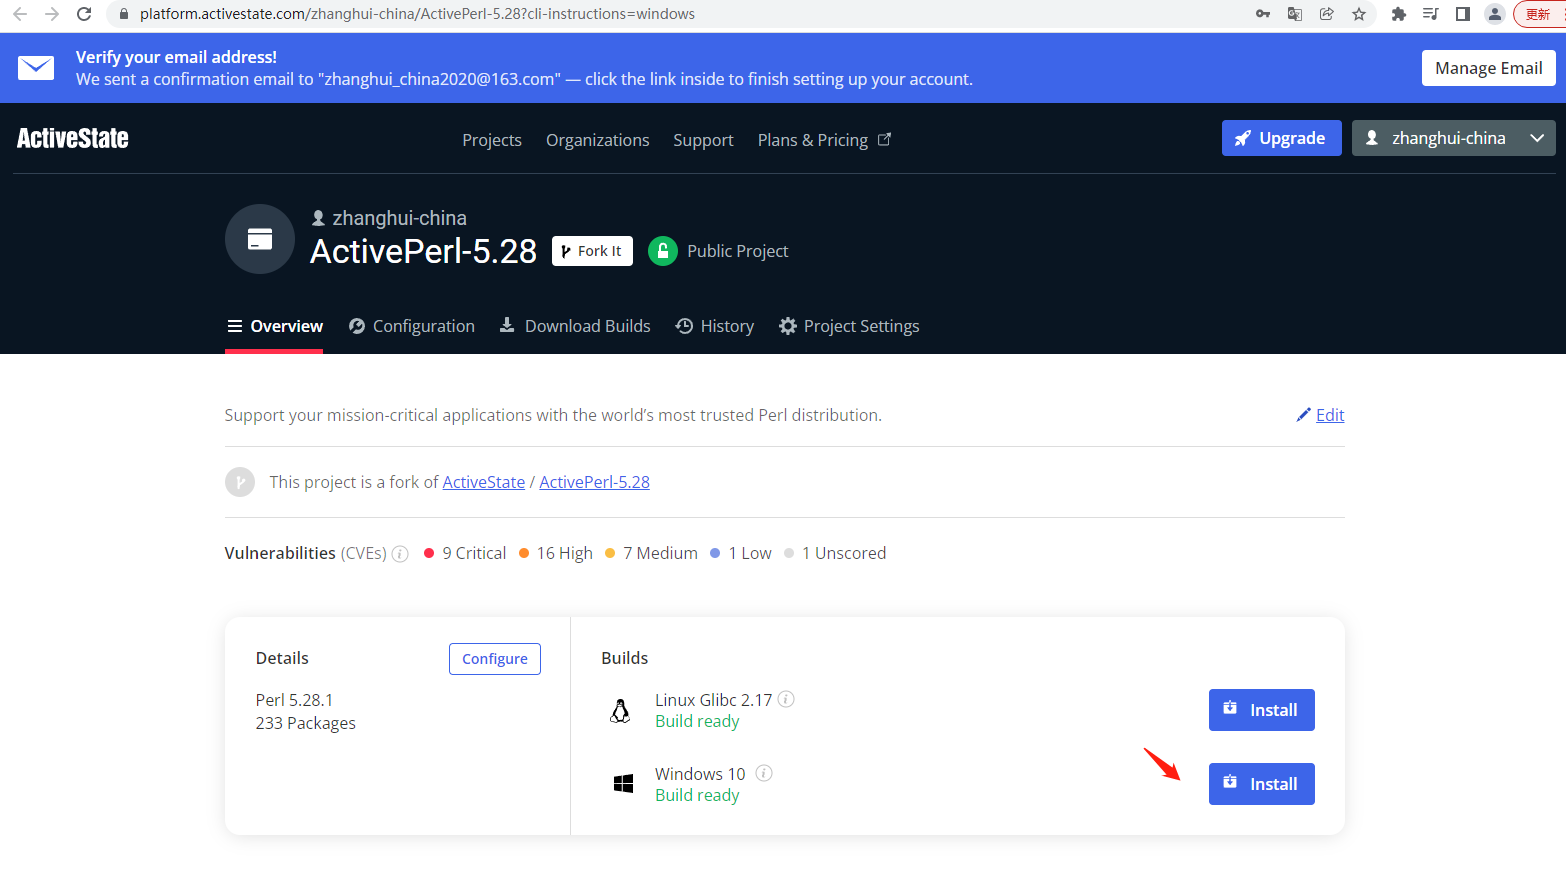Viewport: 1566px width, 871px height.
Task: Show info for Windows 10 build
Action: pyautogui.click(x=764, y=773)
